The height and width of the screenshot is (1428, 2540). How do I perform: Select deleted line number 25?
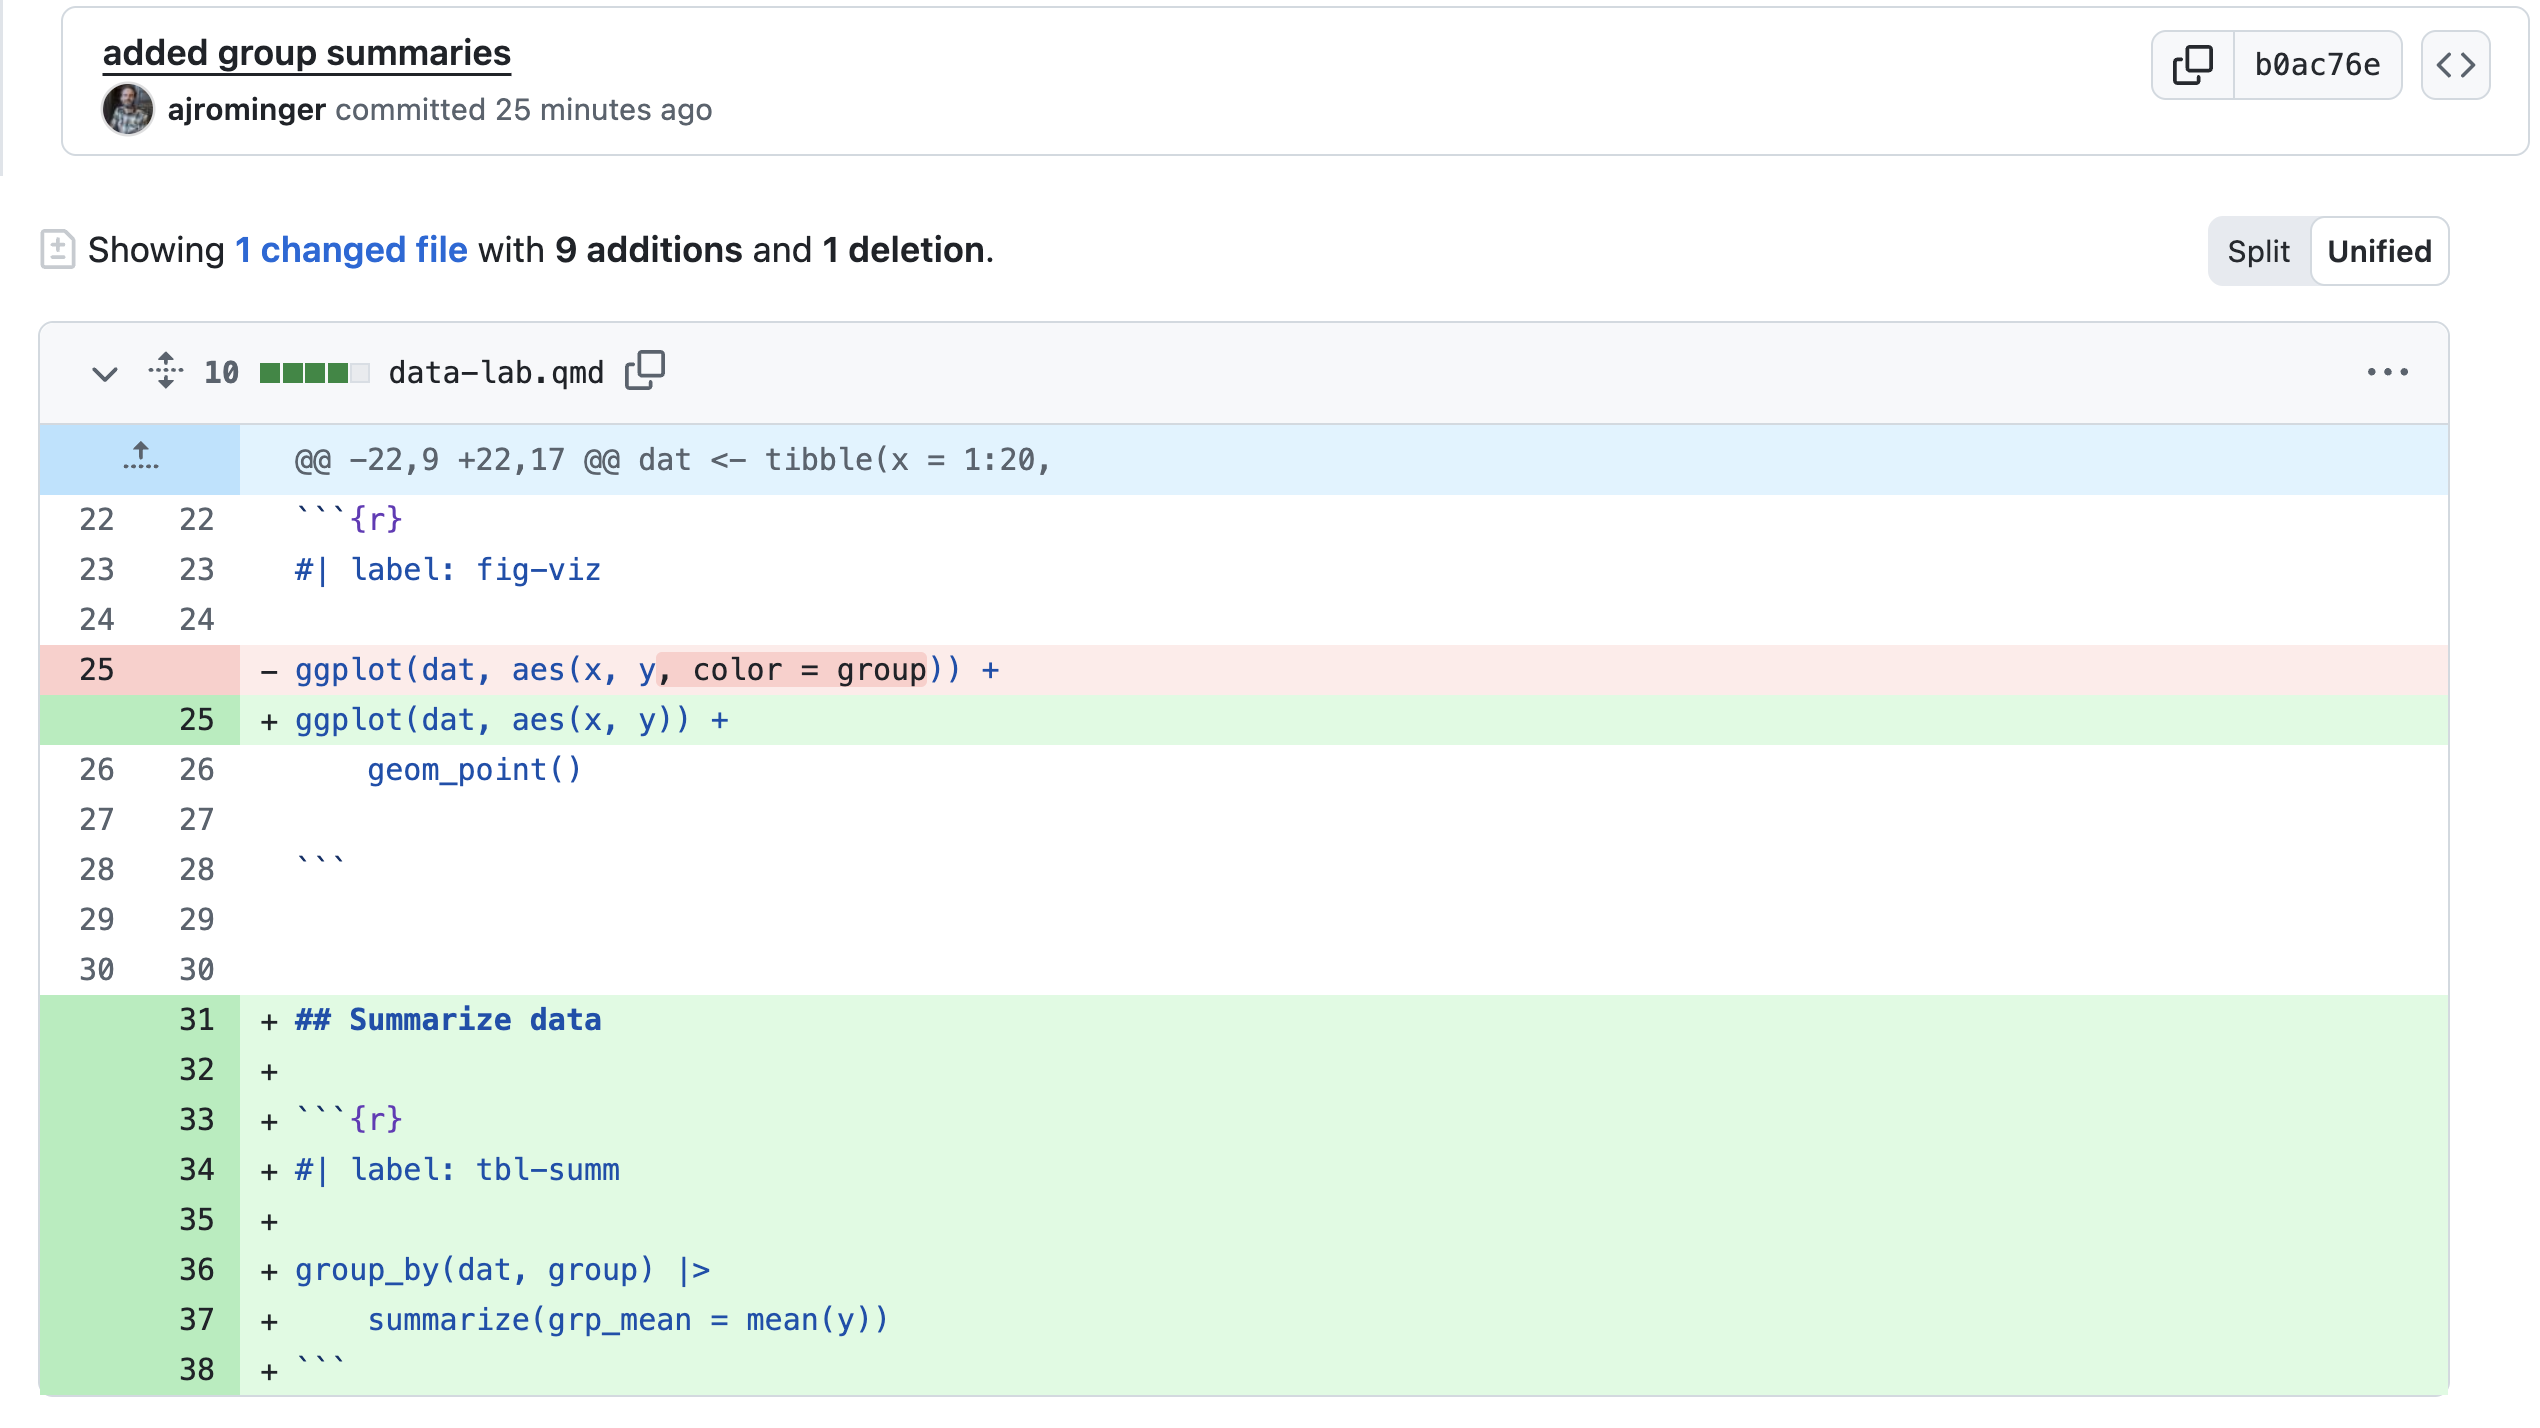96,669
